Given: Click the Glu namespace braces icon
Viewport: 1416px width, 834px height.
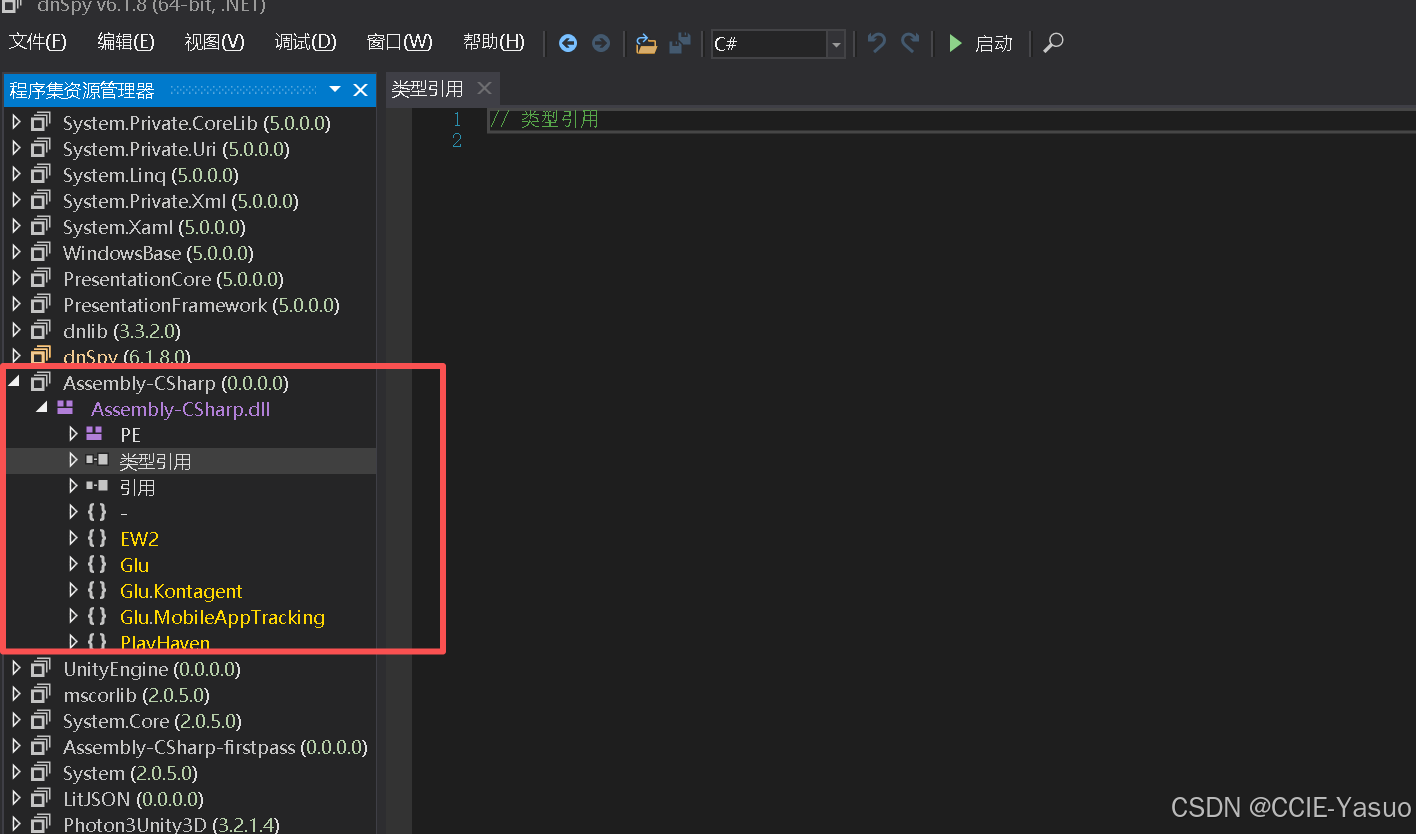Looking at the screenshot, I should click(97, 564).
